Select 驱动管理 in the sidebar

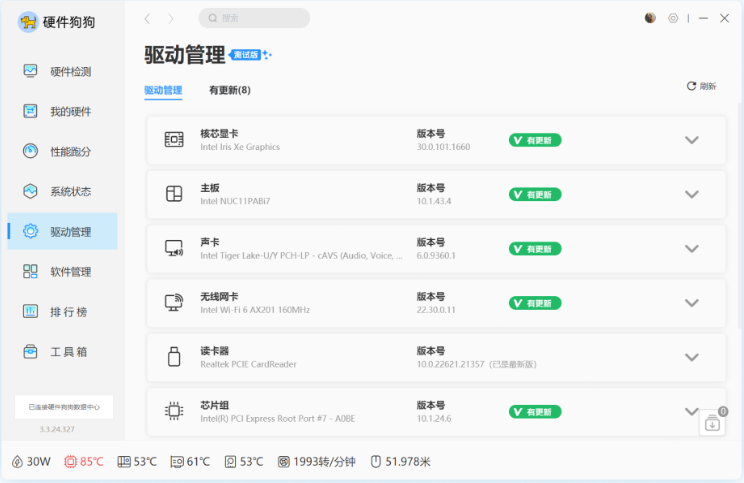pos(62,232)
